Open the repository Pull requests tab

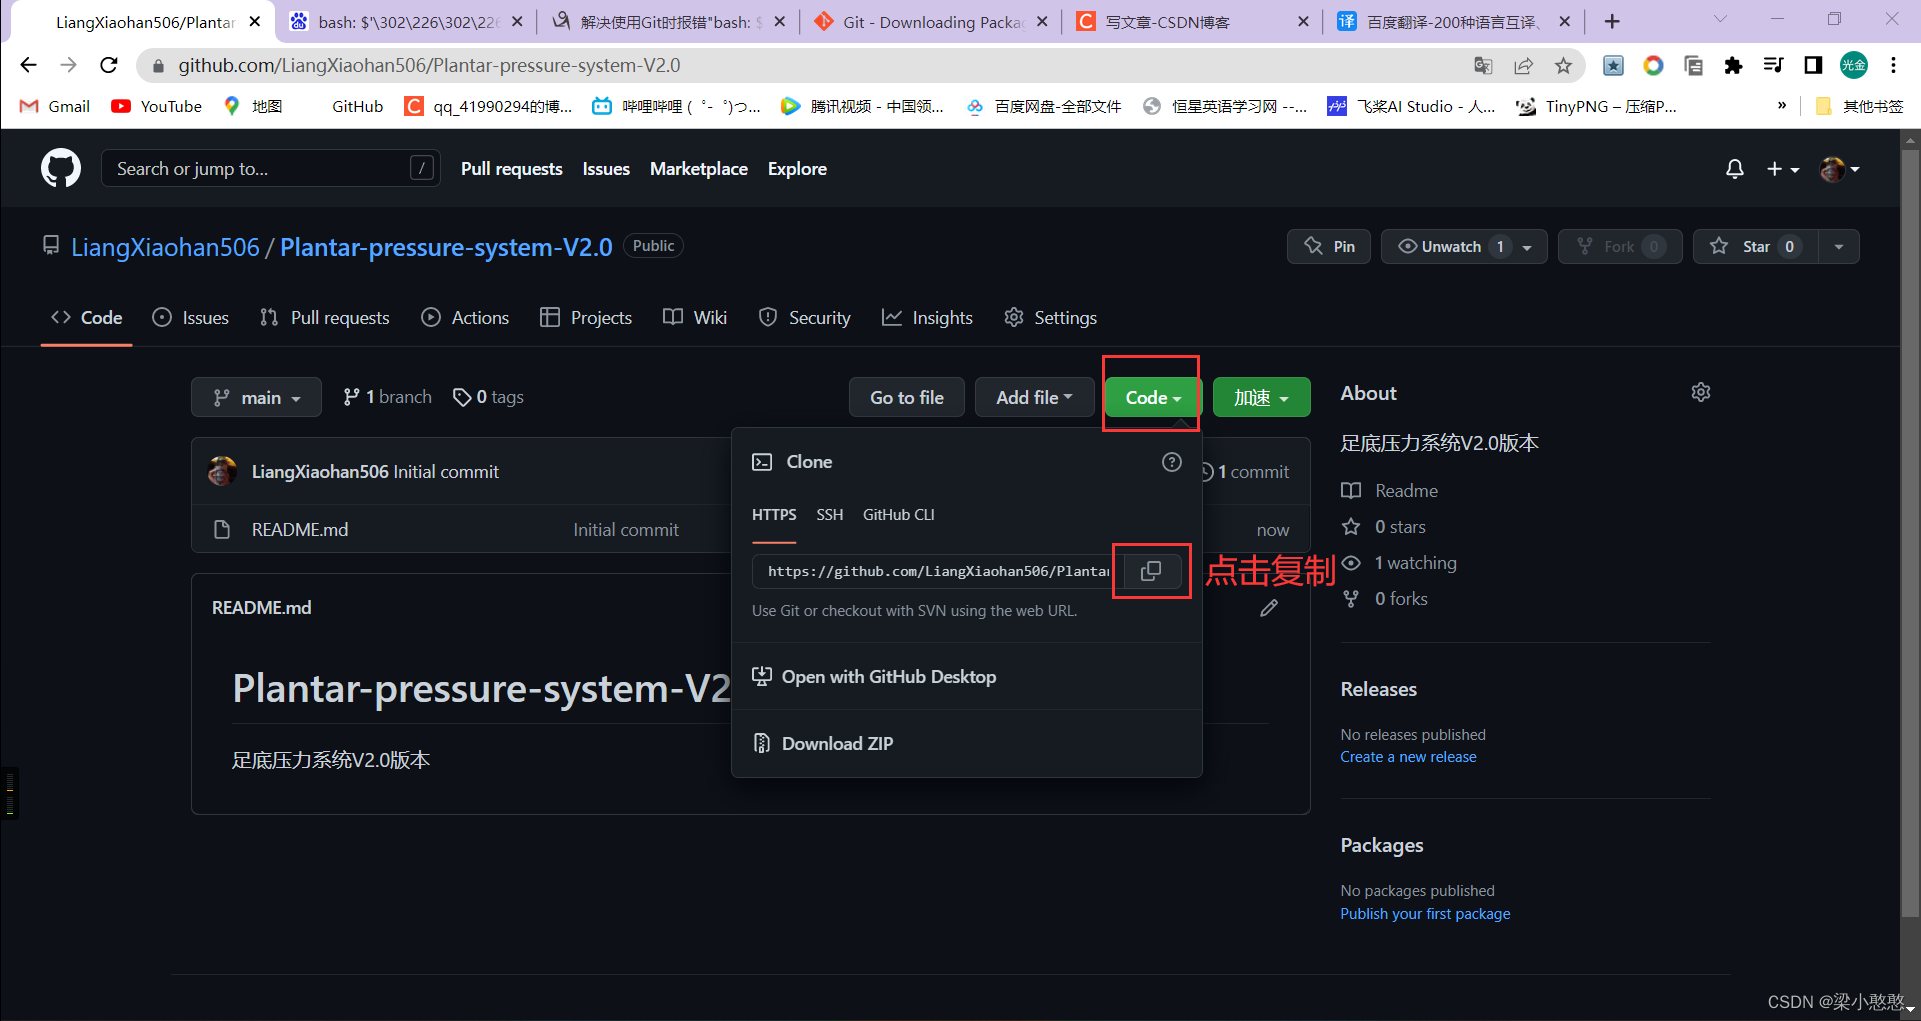324,318
